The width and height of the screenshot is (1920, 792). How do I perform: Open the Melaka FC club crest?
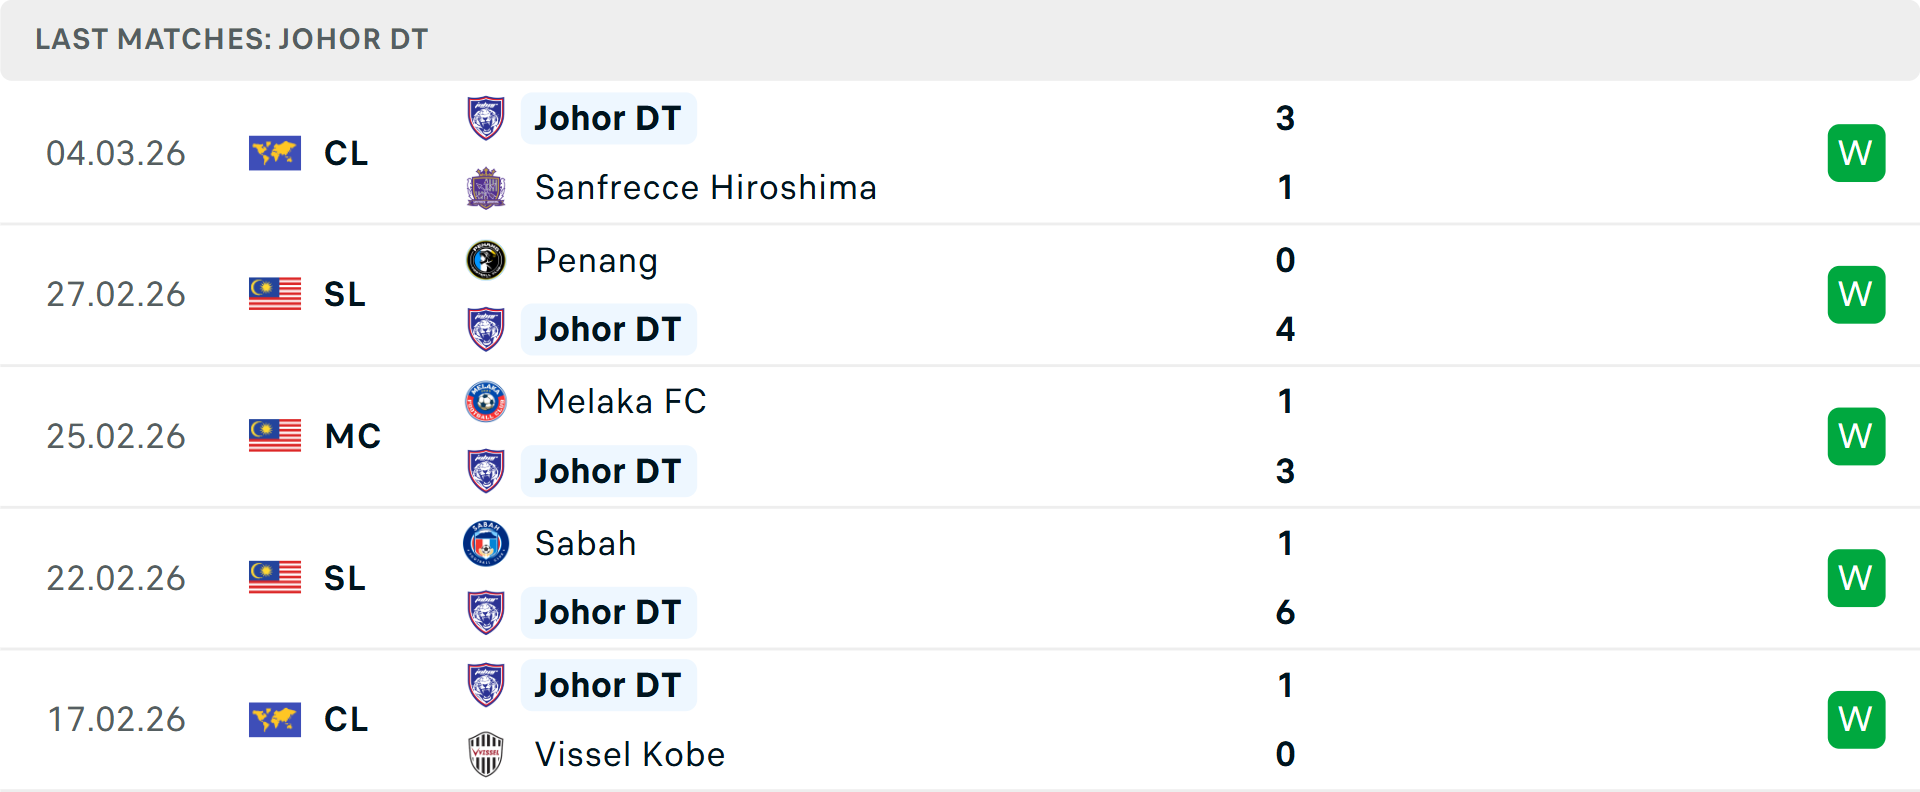pyautogui.click(x=486, y=401)
